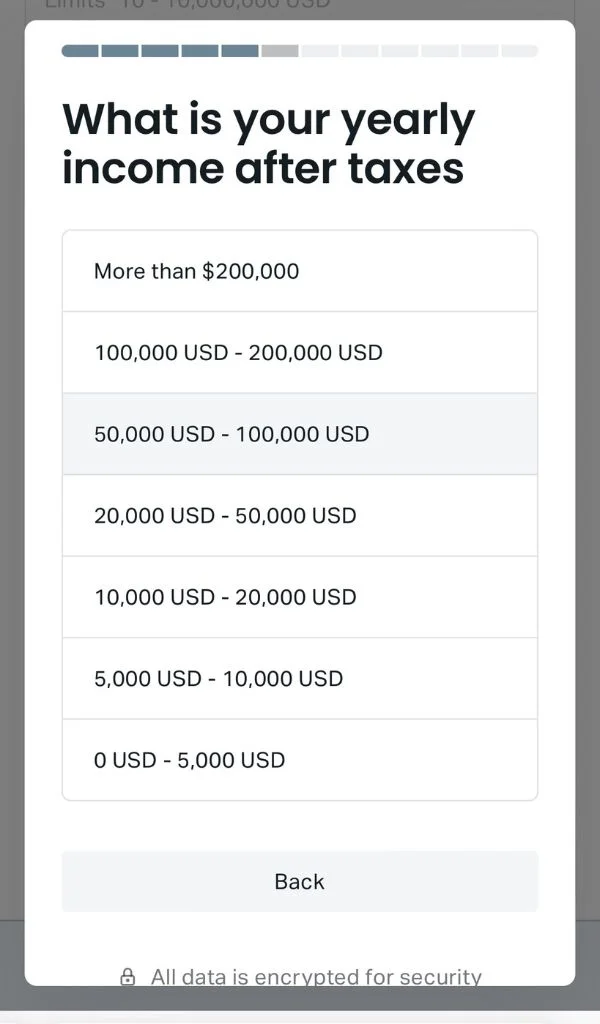The image size is (600, 1024).
Task: Click the third completed progress segment
Action: tap(160, 51)
